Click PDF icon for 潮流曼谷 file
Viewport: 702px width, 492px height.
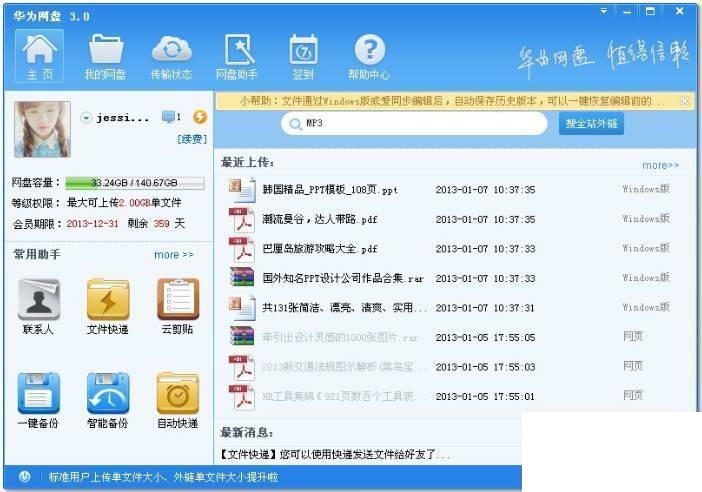point(242,219)
